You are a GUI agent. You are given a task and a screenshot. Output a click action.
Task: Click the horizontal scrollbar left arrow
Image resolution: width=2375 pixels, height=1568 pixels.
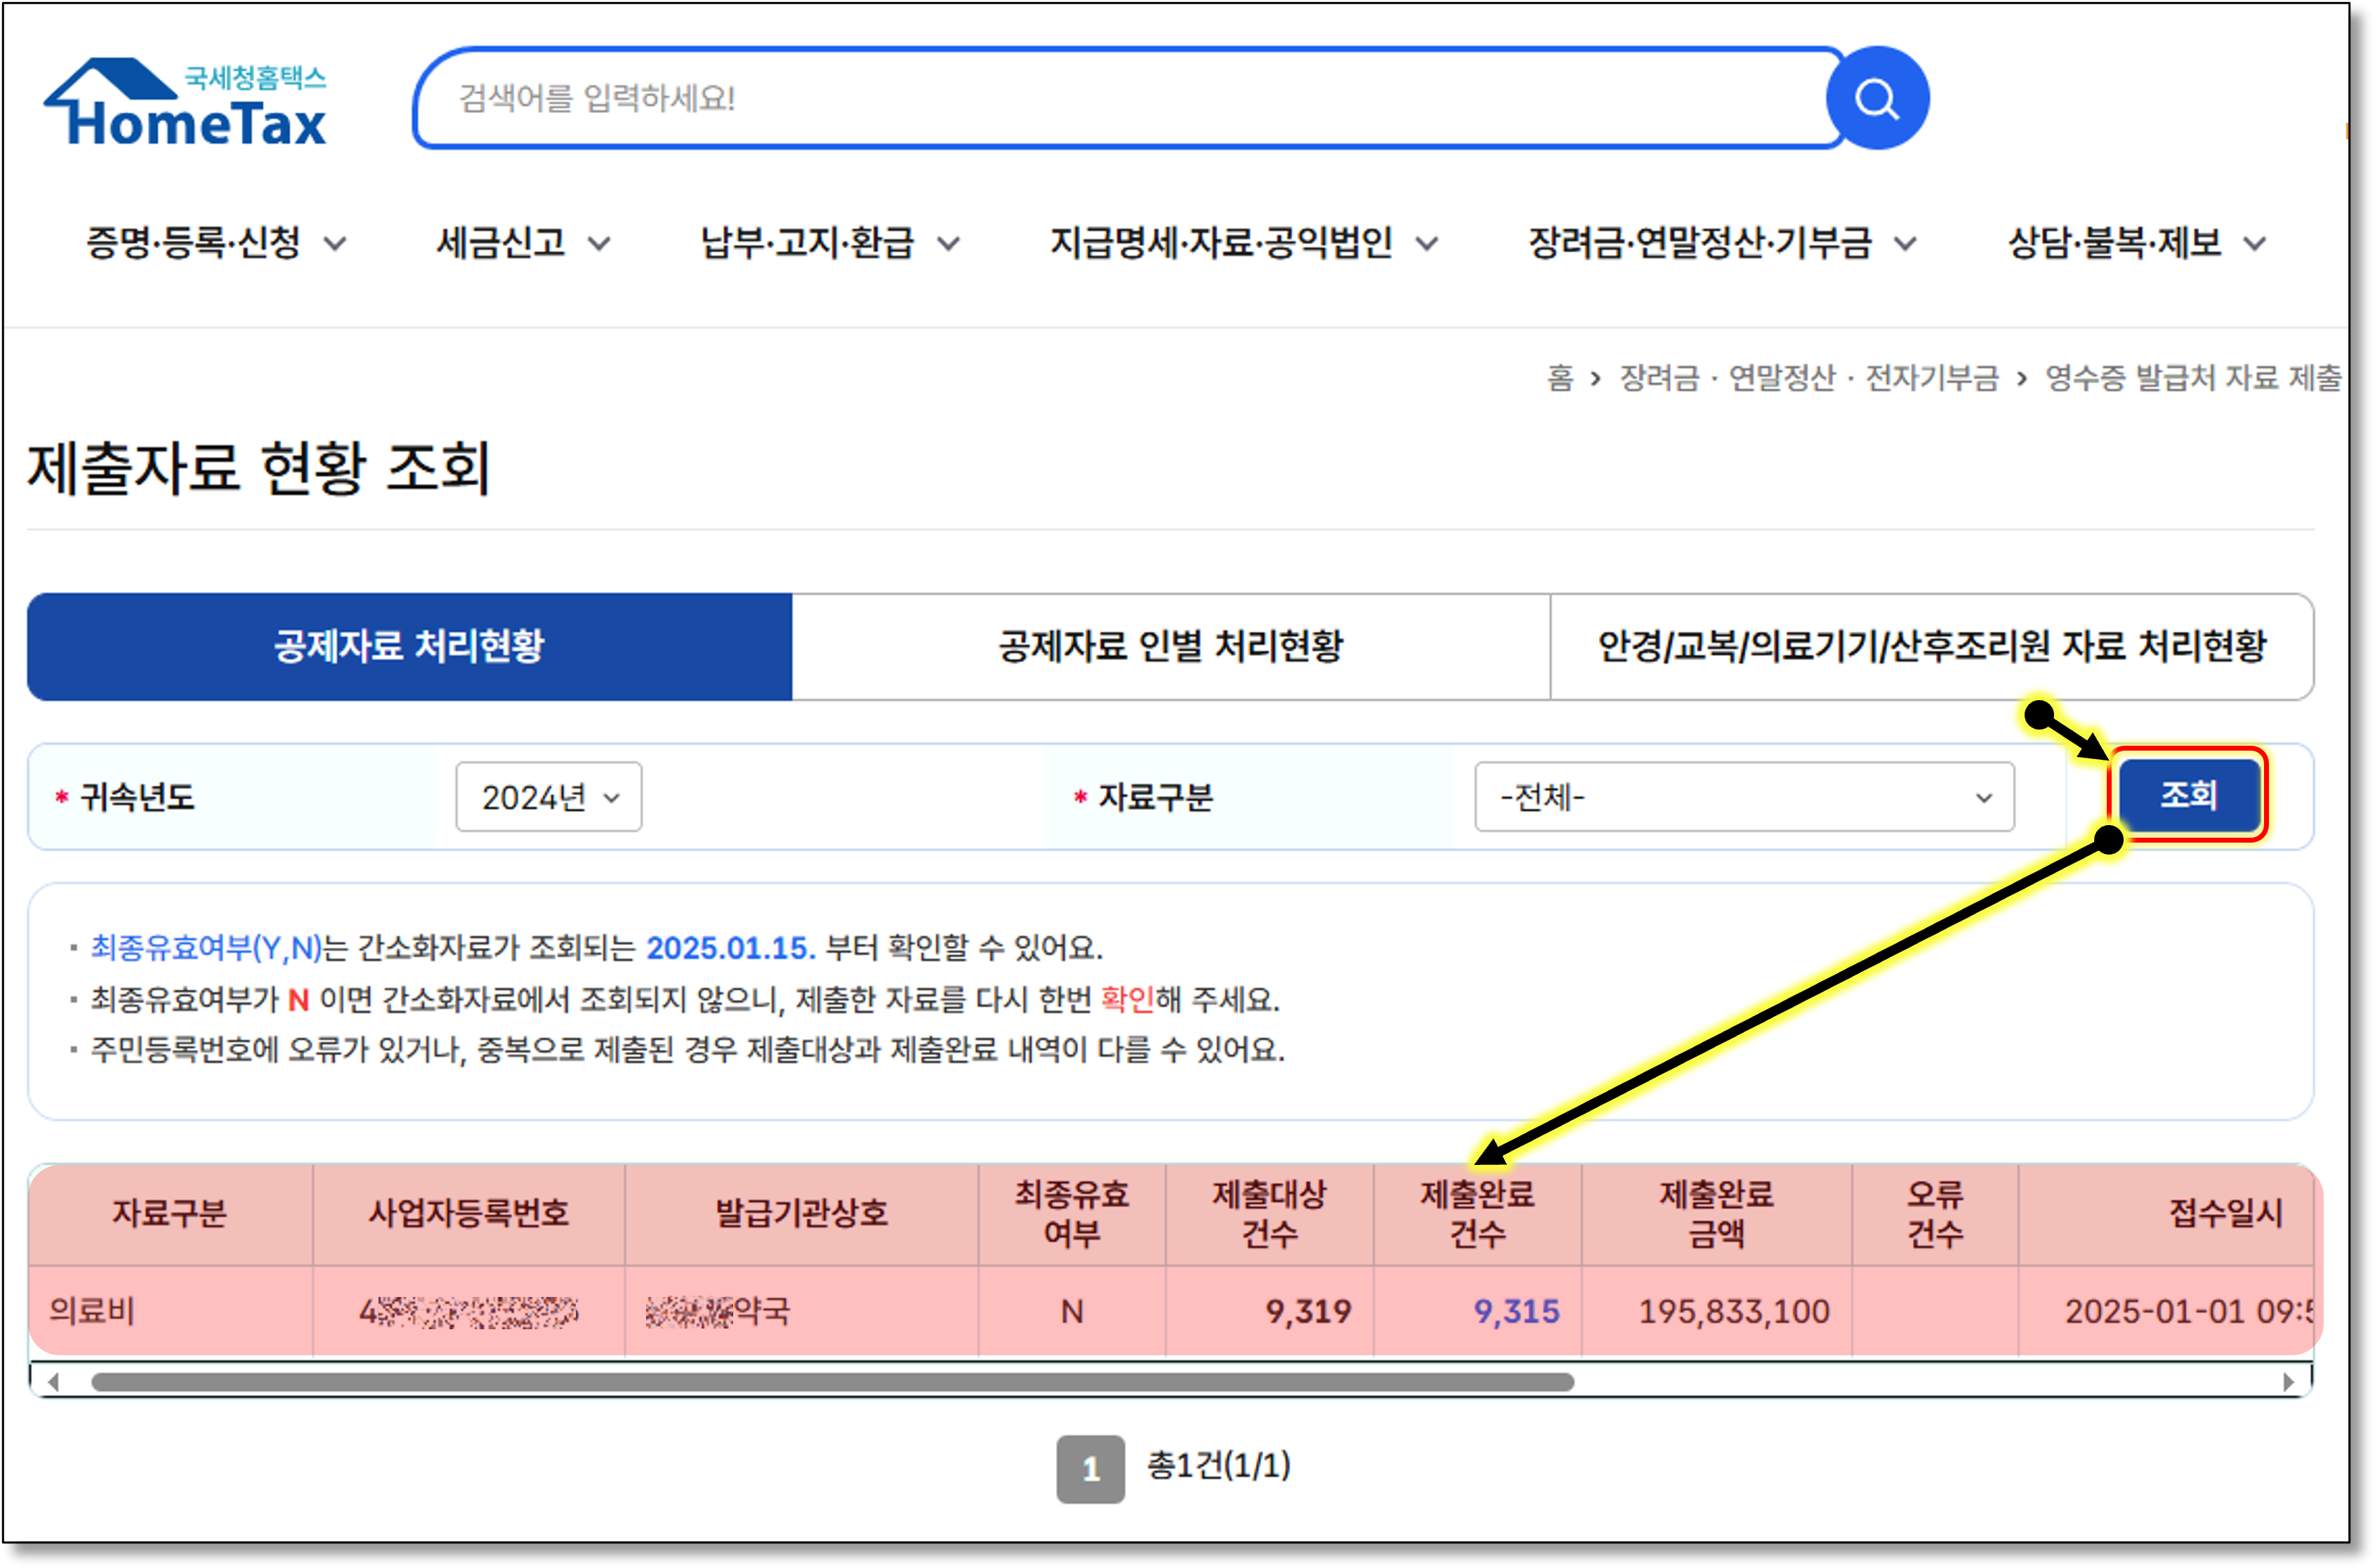[54, 1382]
